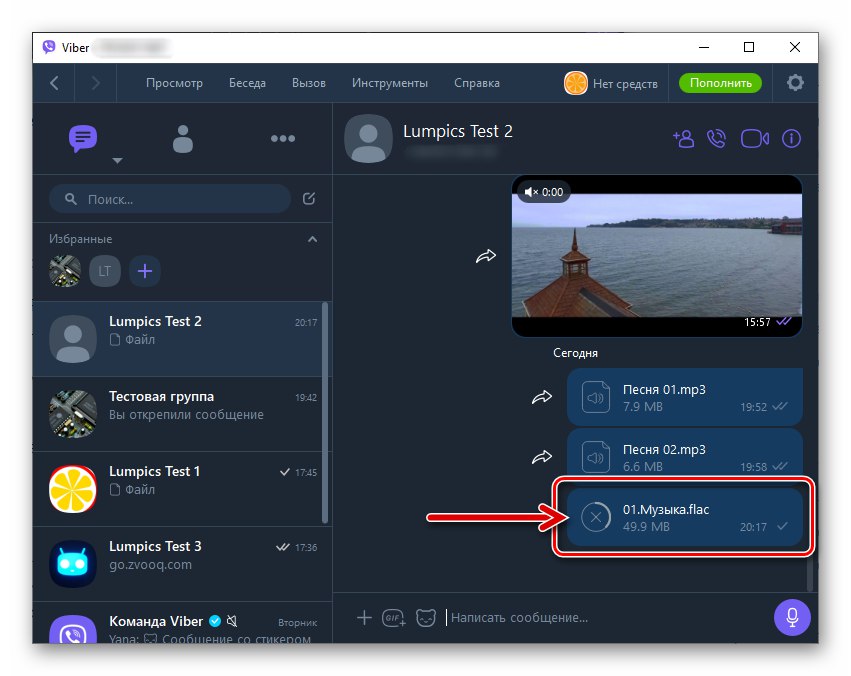Click the Lumpics Test 2 header avatar
The height and width of the screenshot is (676, 851).
coord(369,138)
